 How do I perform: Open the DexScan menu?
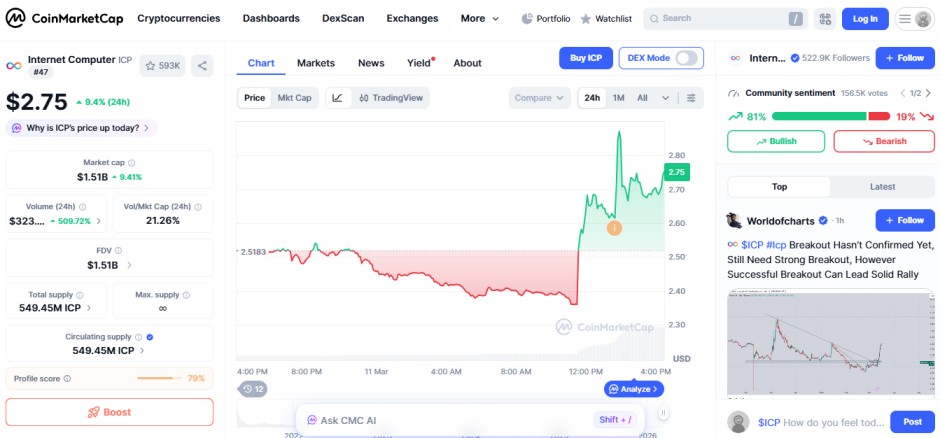(343, 19)
